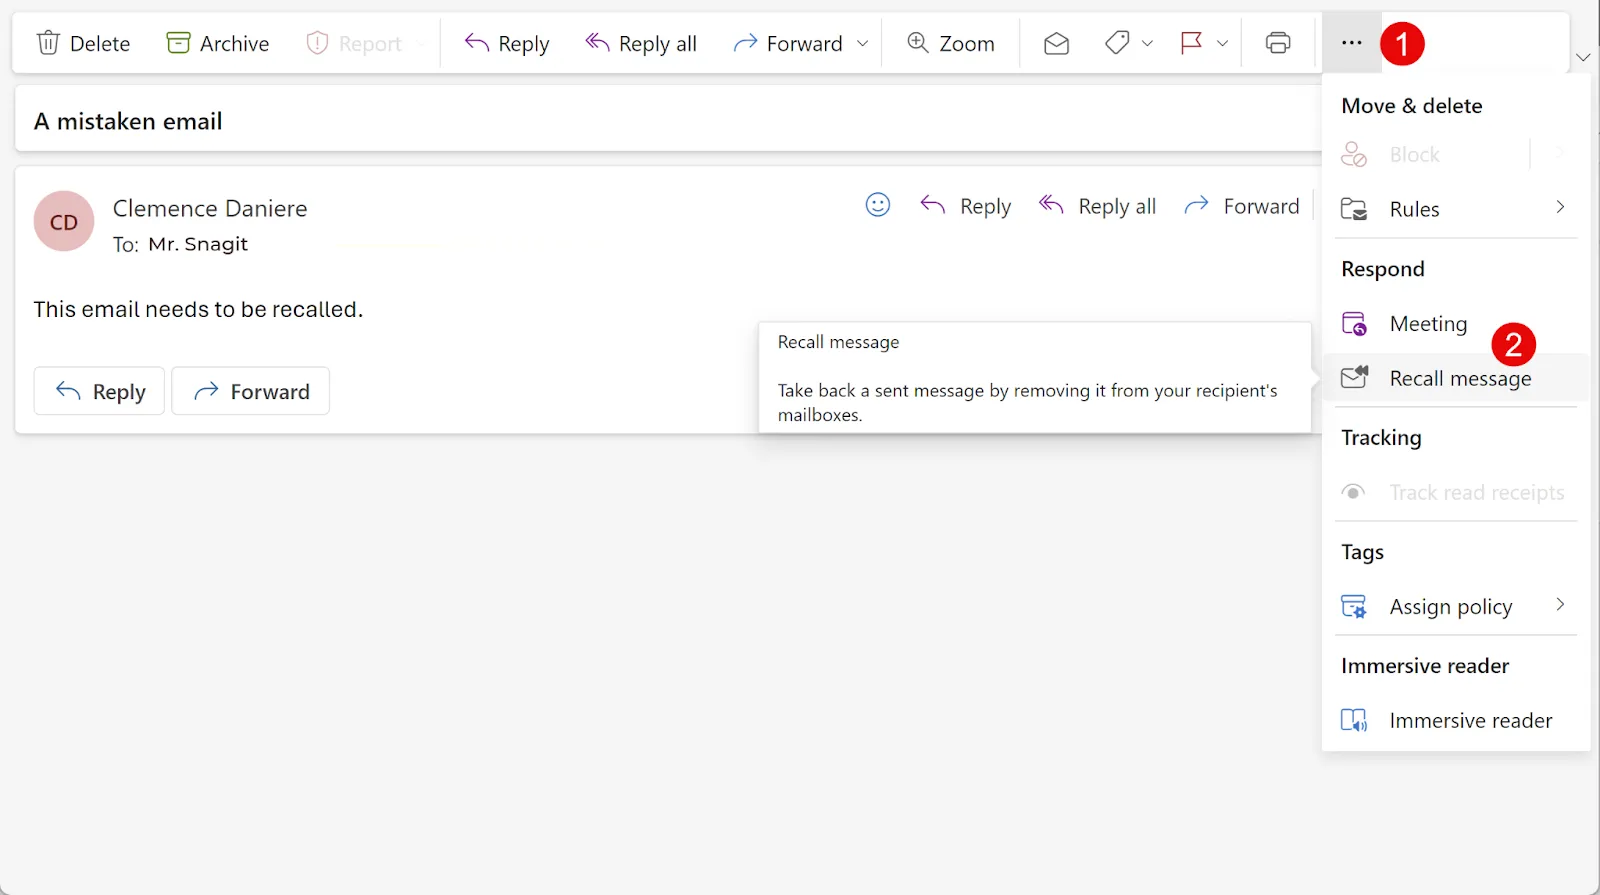This screenshot has height=895, width=1600.
Task: Flag the message with flag icon
Action: pos(1192,43)
